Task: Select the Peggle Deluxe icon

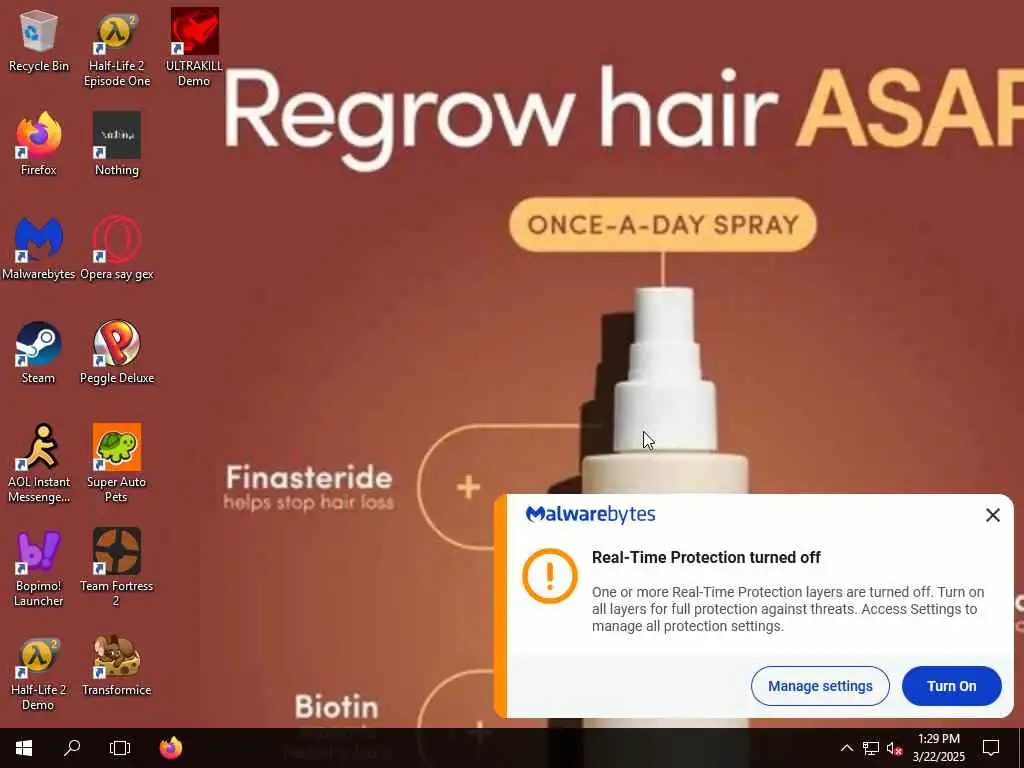Action: pyautogui.click(x=117, y=353)
